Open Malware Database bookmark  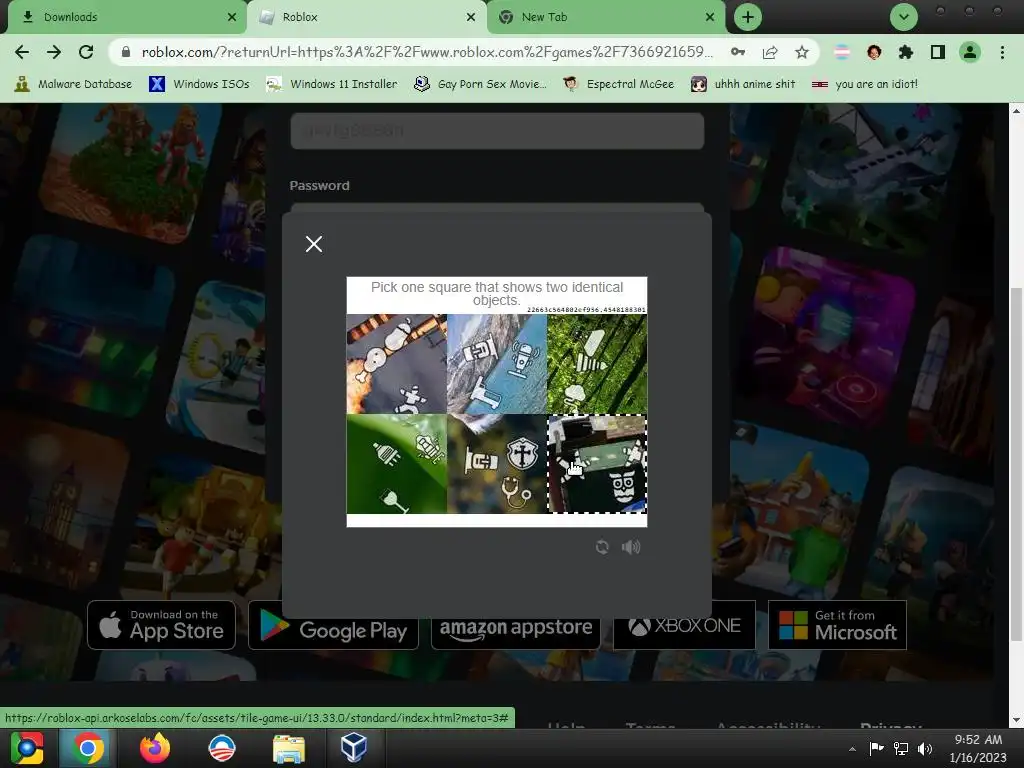pyautogui.click(x=72, y=84)
